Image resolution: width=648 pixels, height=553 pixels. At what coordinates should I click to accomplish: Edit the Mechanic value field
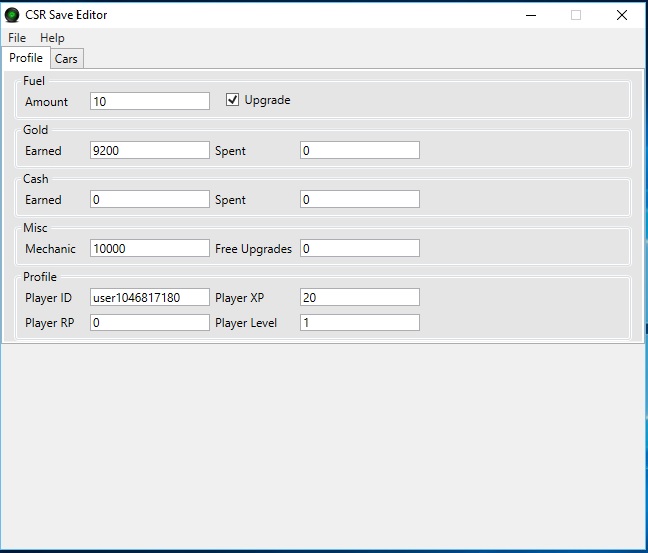[x=149, y=248]
